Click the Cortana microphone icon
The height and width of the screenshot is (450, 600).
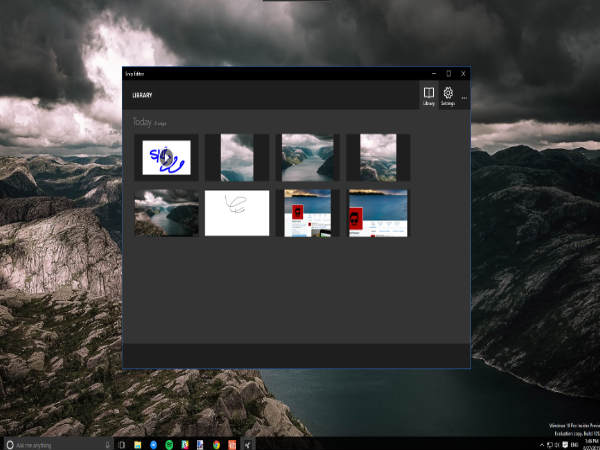107,443
